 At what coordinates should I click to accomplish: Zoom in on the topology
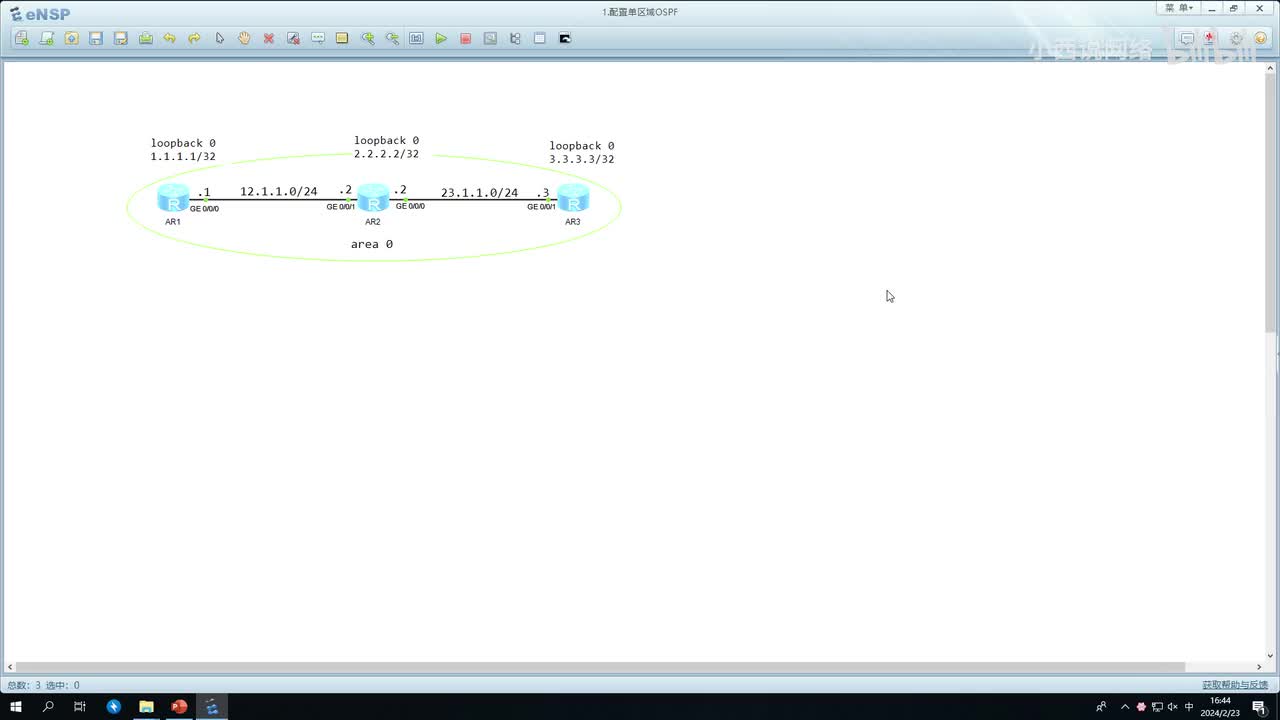coord(367,38)
